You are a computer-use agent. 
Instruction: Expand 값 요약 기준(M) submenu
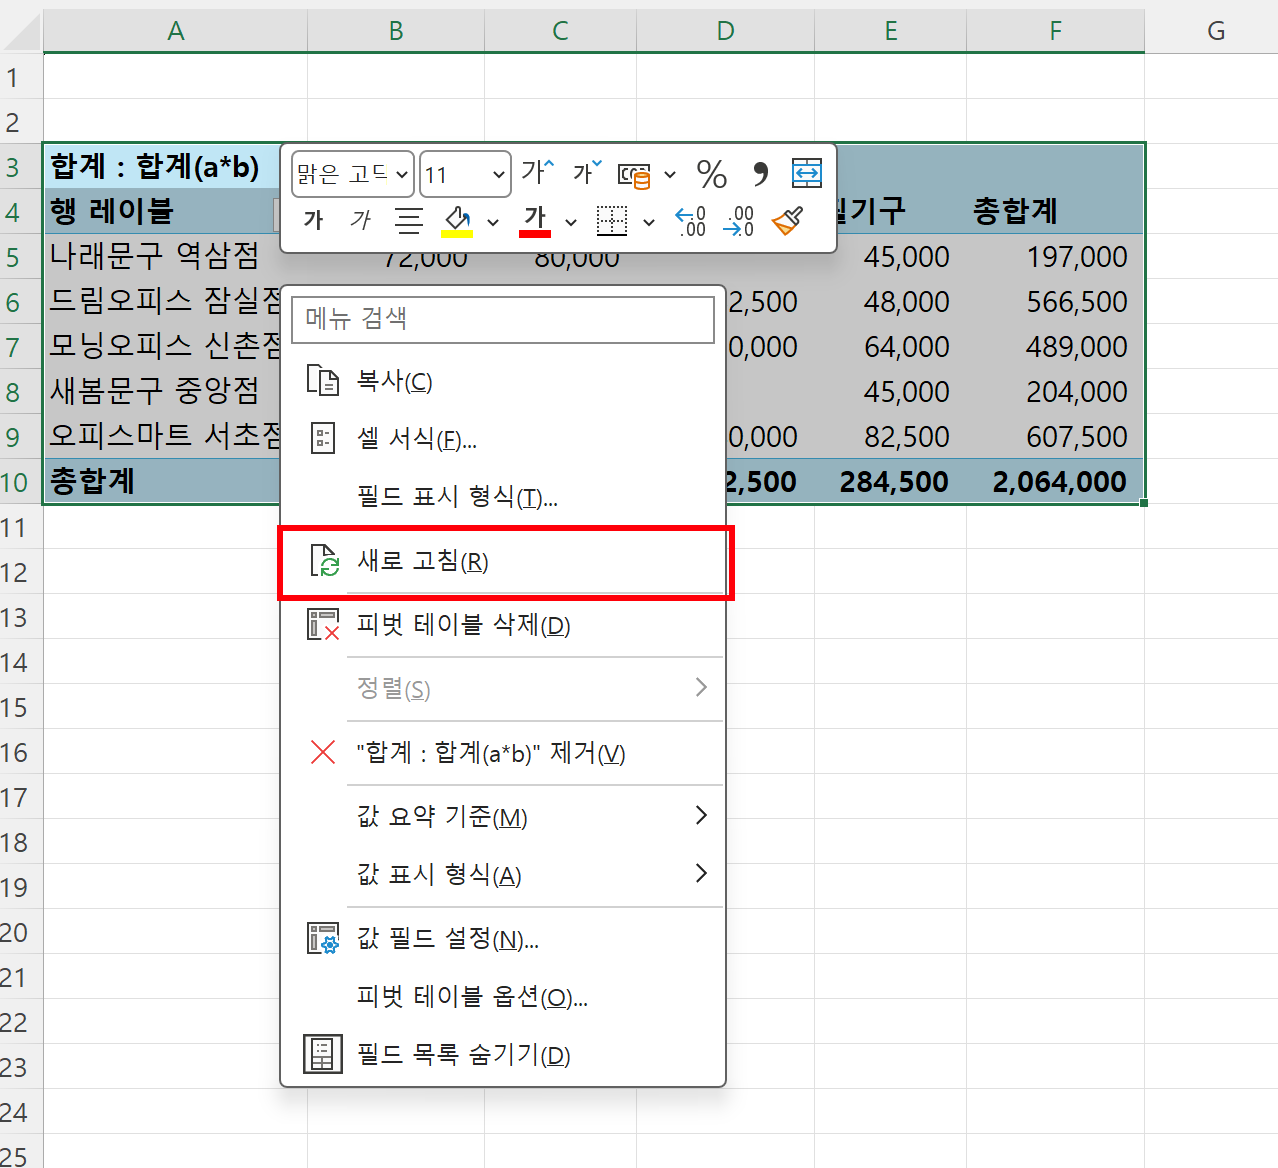tap(503, 817)
